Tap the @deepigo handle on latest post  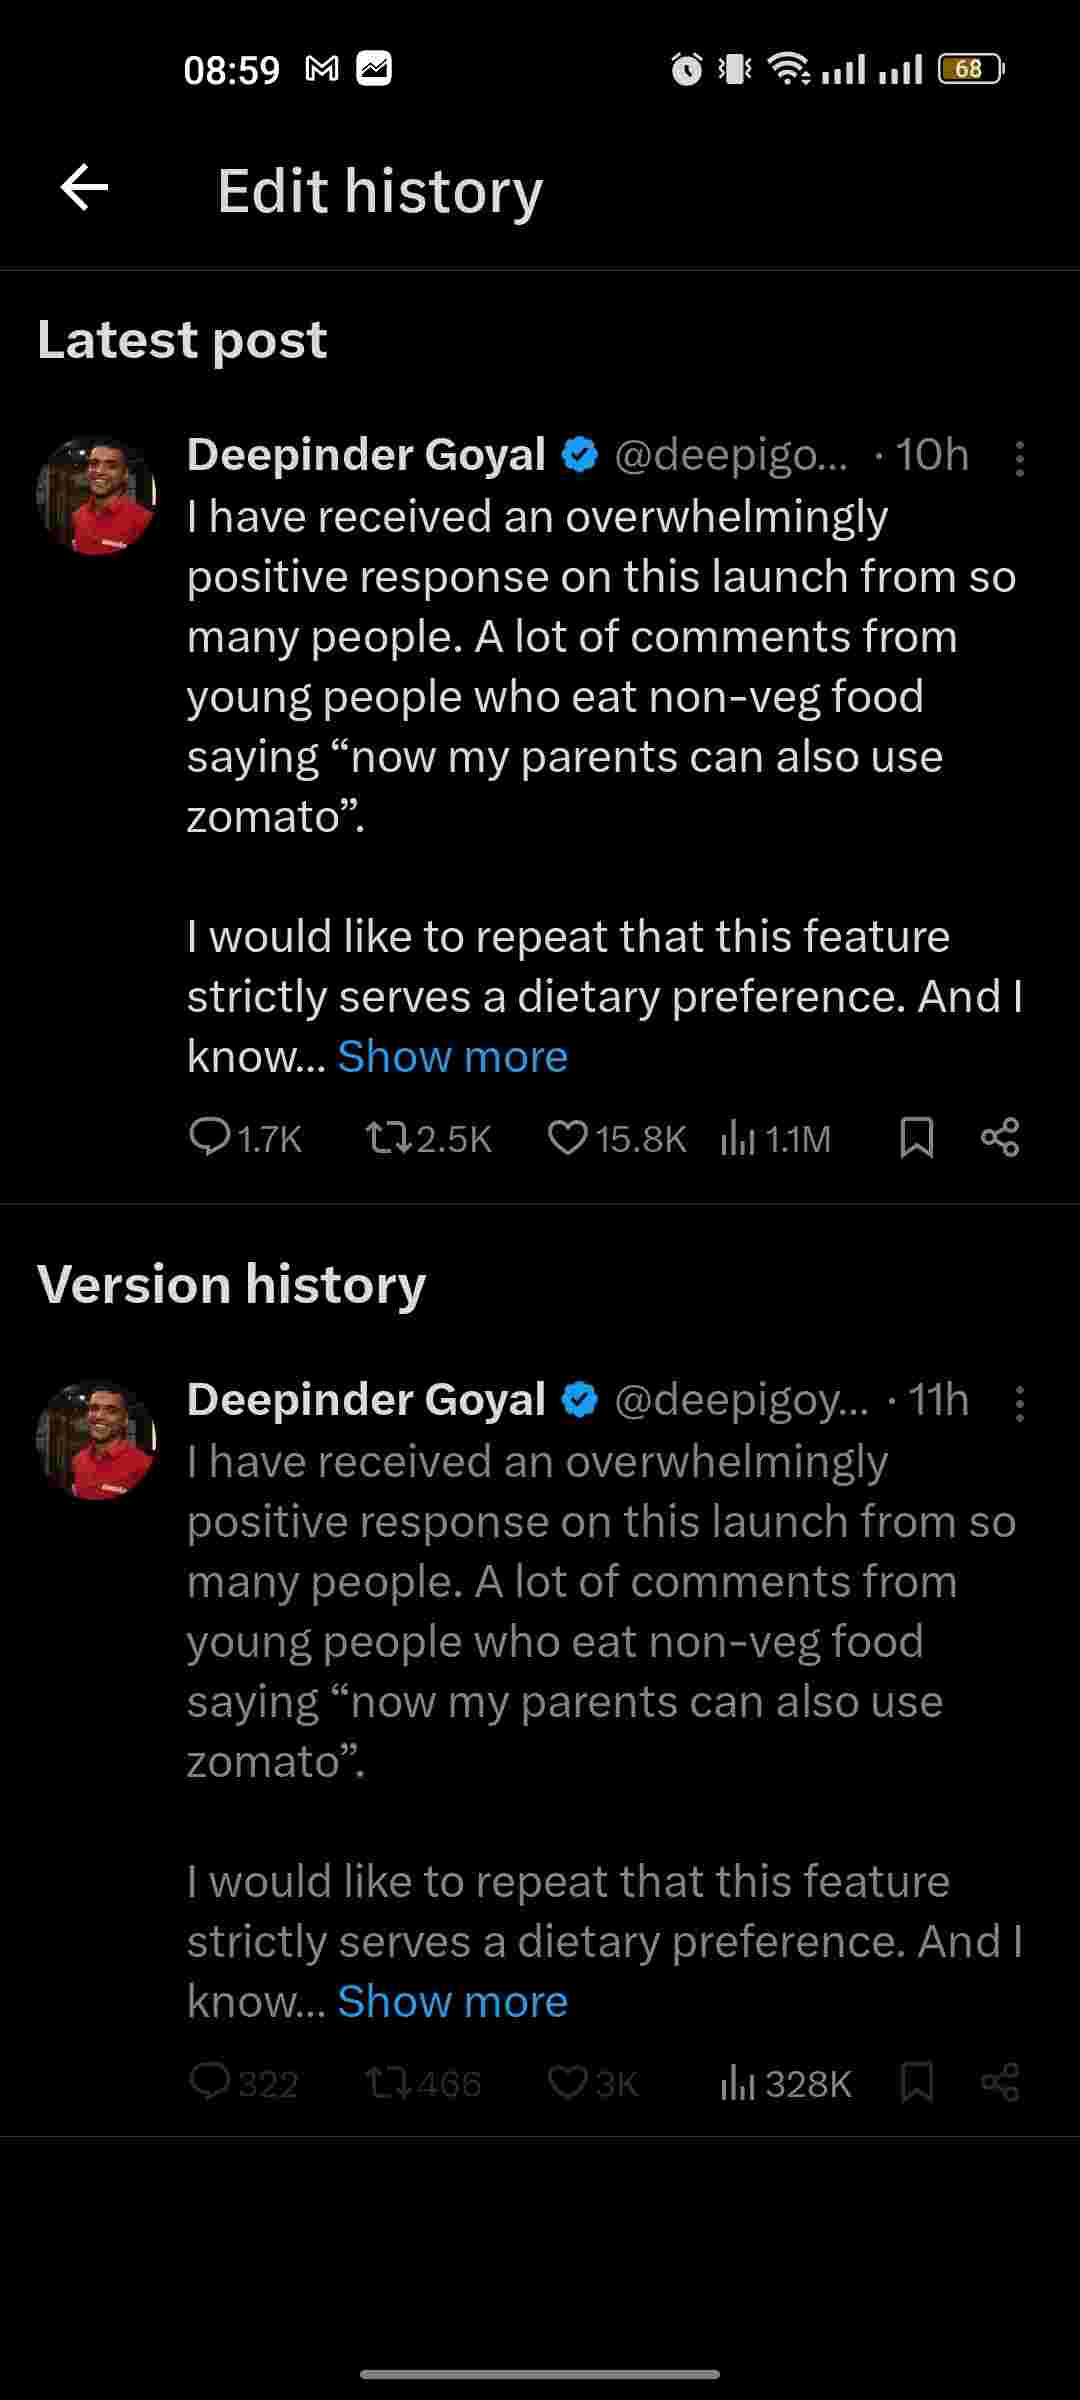(731, 455)
